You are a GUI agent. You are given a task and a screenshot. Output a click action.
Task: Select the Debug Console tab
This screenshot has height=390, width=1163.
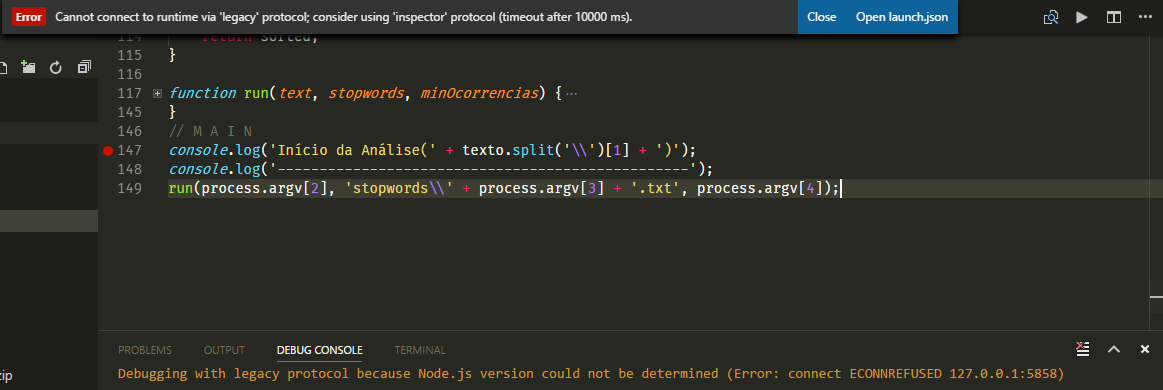pyautogui.click(x=320, y=350)
